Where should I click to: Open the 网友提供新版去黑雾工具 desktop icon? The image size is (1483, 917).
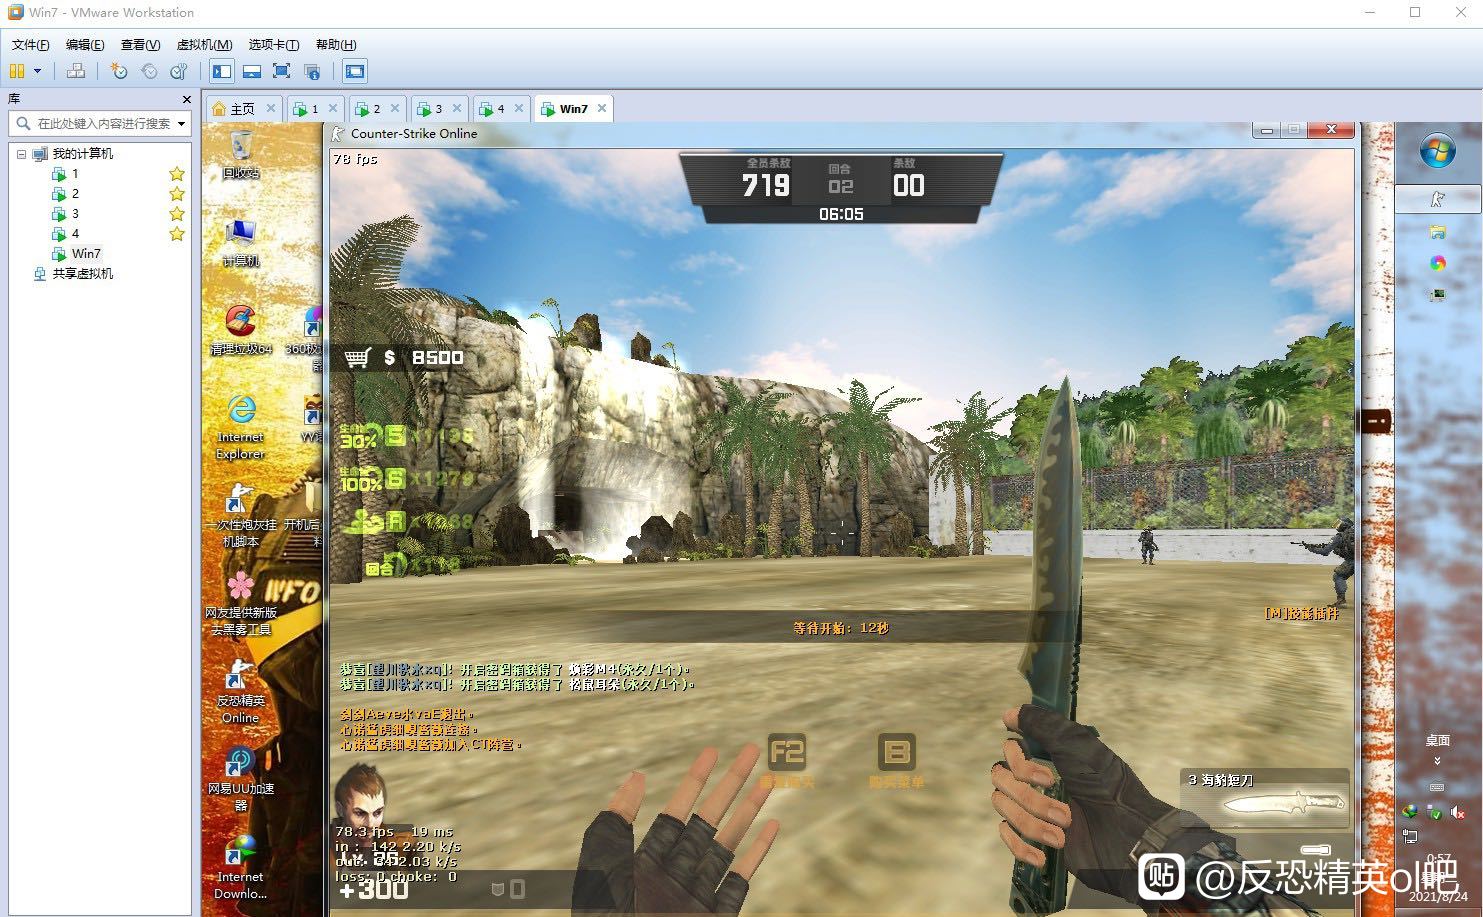click(241, 604)
